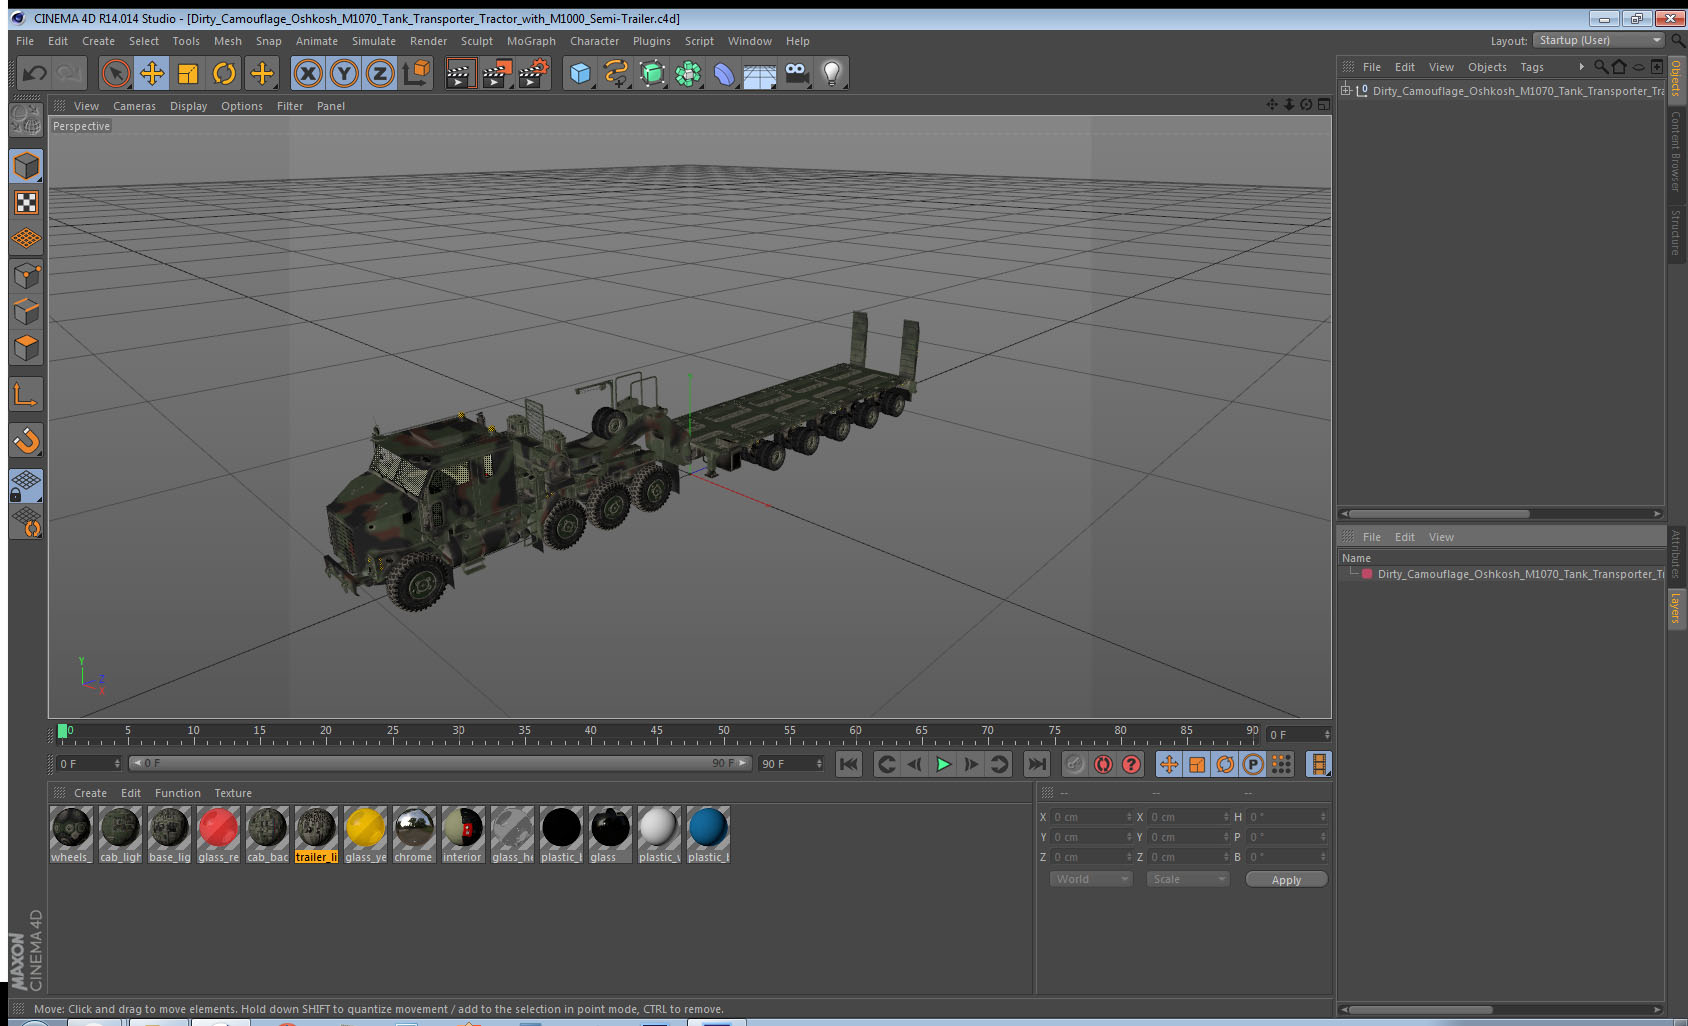Viewport: 1688px width, 1026px height.
Task: Play animation forward
Action: (x=943, y=764)
